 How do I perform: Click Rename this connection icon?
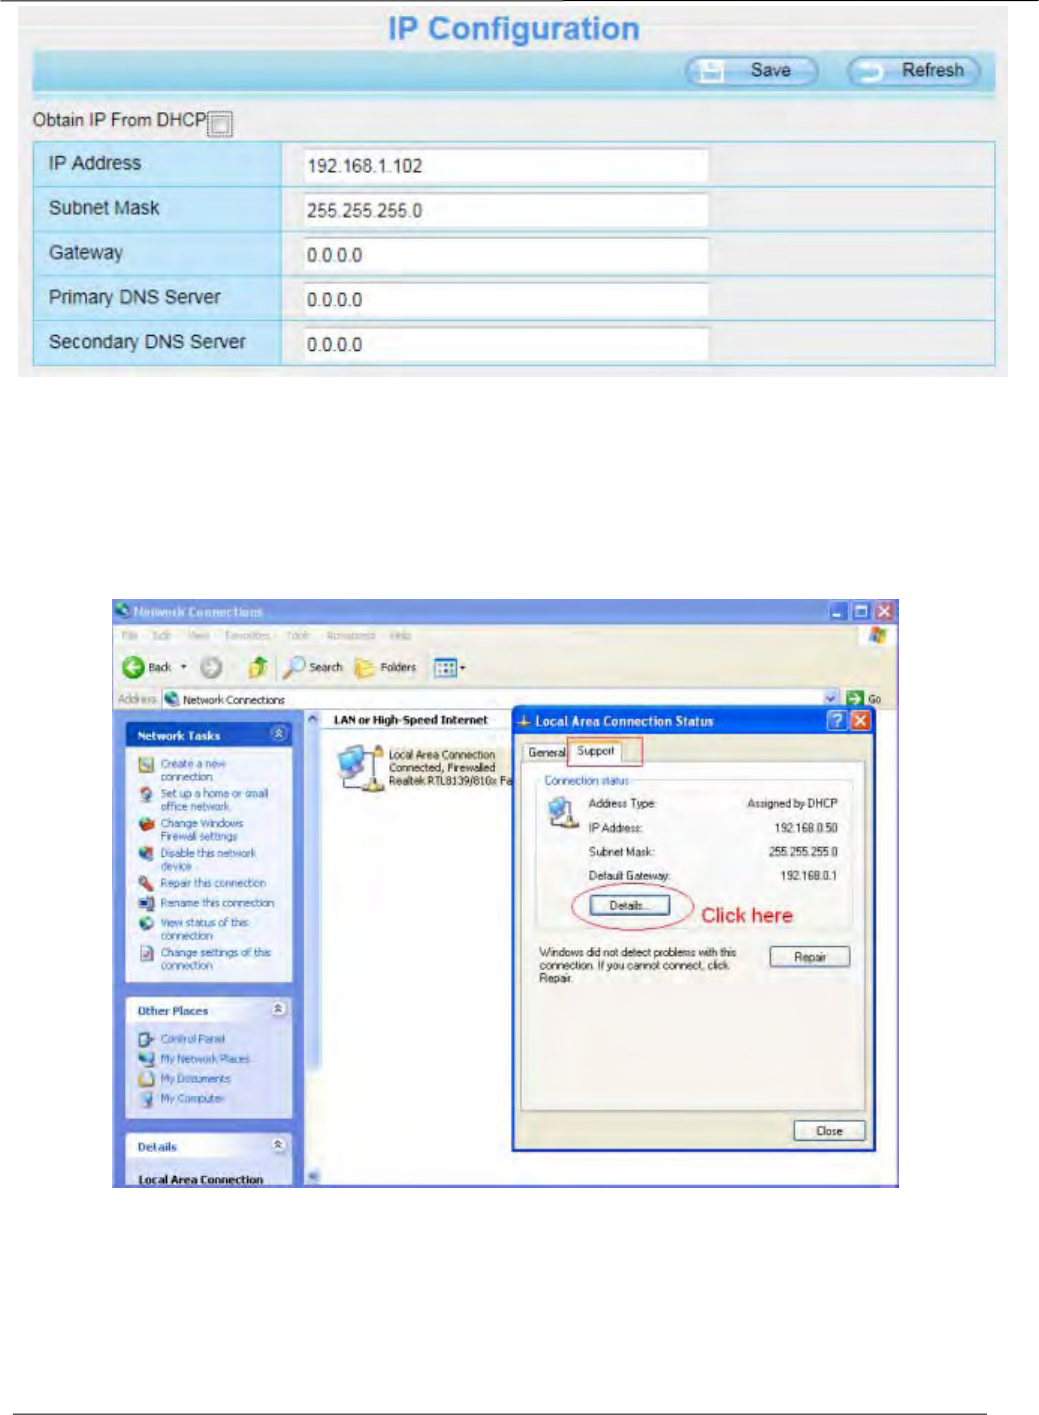[146, 903]
